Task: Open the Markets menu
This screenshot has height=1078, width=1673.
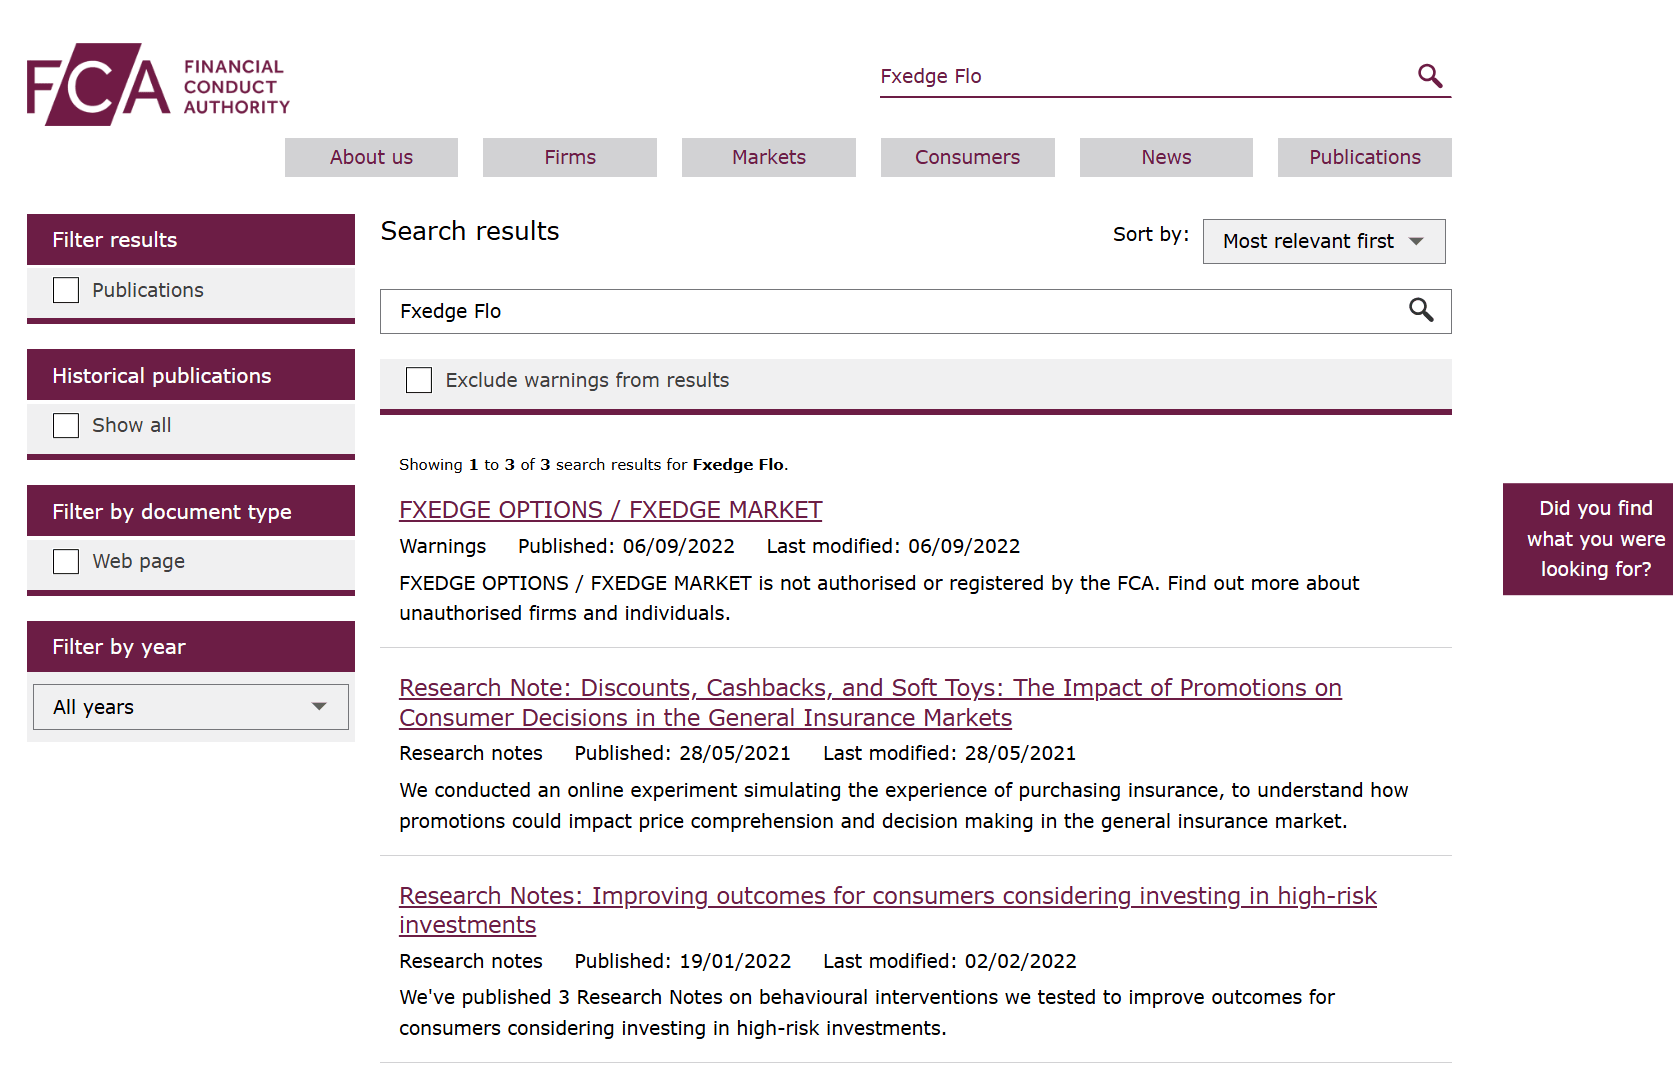Action: point(769,157)
